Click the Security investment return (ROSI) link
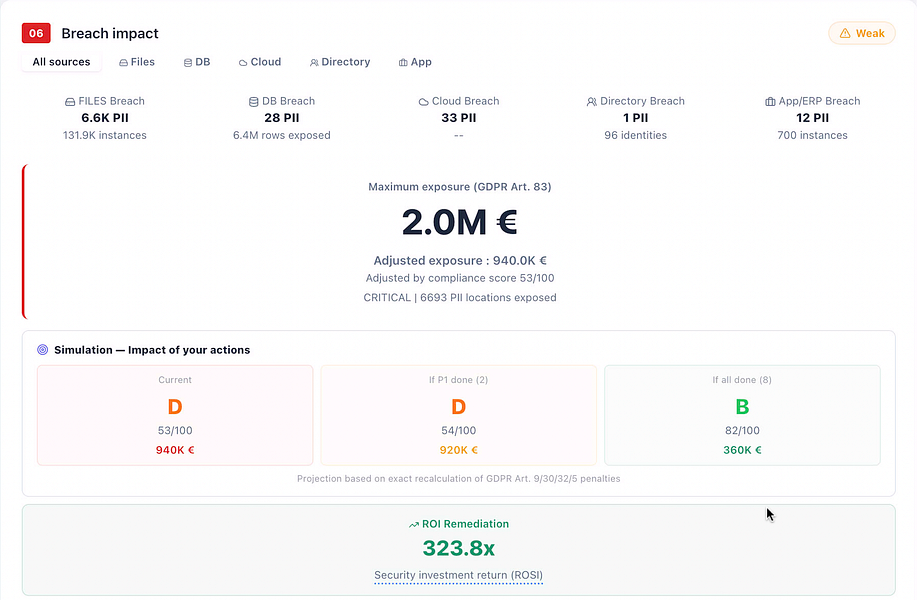 [458, 575]
